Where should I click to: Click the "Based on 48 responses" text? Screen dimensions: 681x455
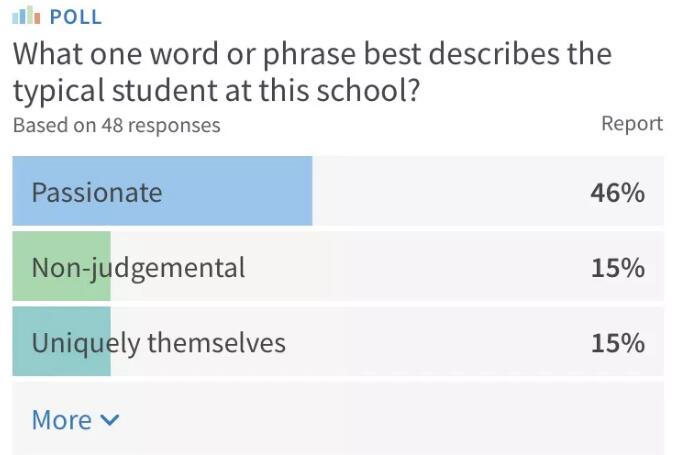click(116, 126)
